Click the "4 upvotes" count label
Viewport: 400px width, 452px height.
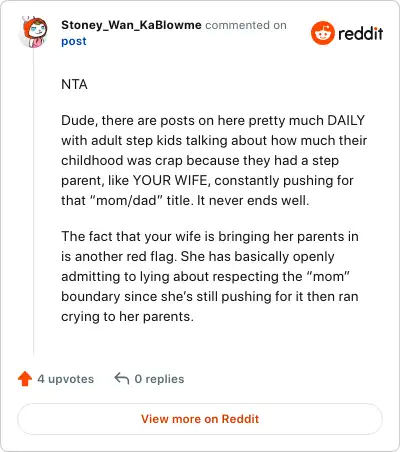tap(65, 379)
